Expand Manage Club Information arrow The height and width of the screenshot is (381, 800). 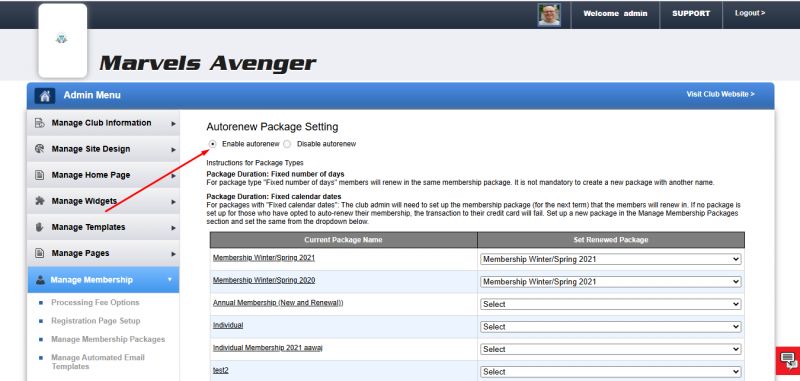[x=173, y=123]
